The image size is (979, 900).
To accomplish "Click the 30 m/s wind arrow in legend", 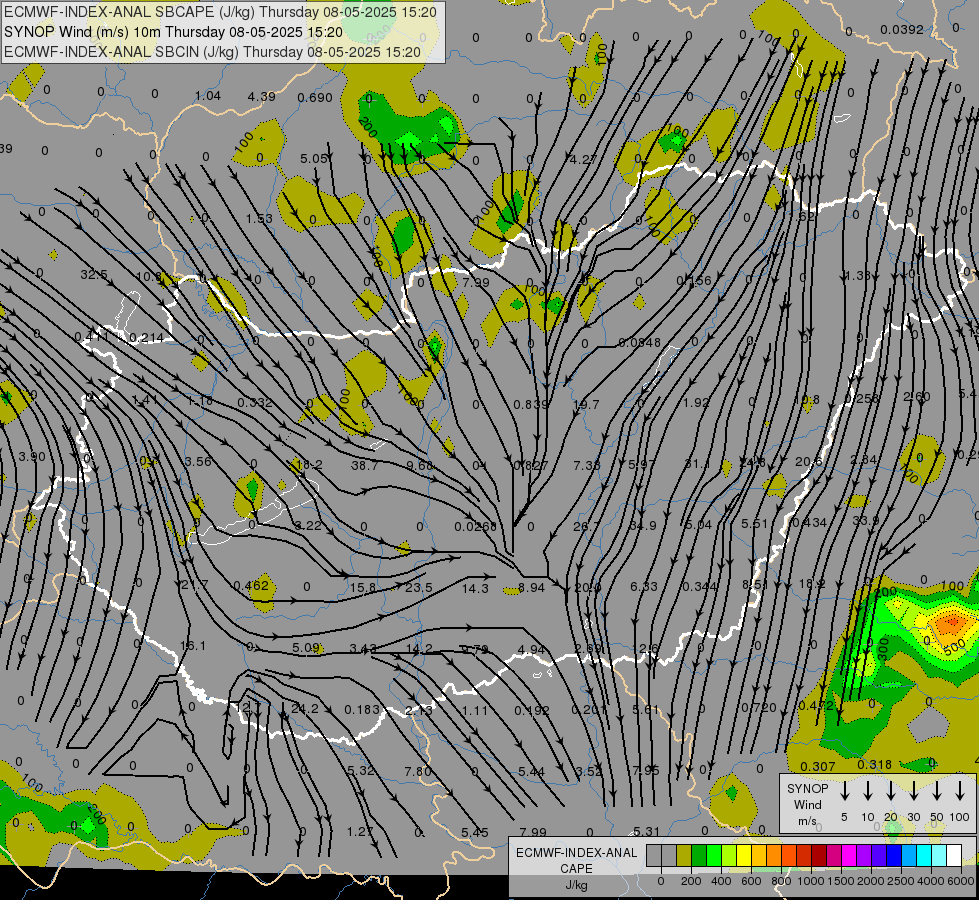I will (x=914, y=791).
